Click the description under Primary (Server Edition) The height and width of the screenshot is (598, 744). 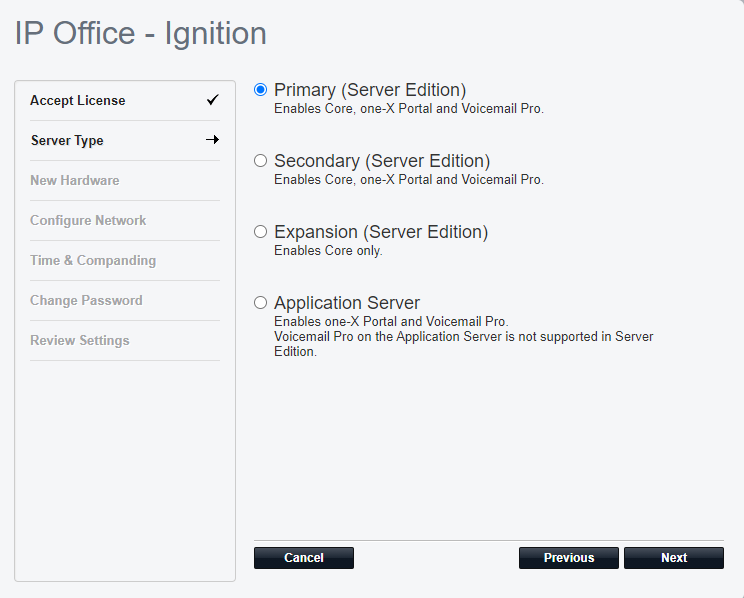tap(409, 109)
